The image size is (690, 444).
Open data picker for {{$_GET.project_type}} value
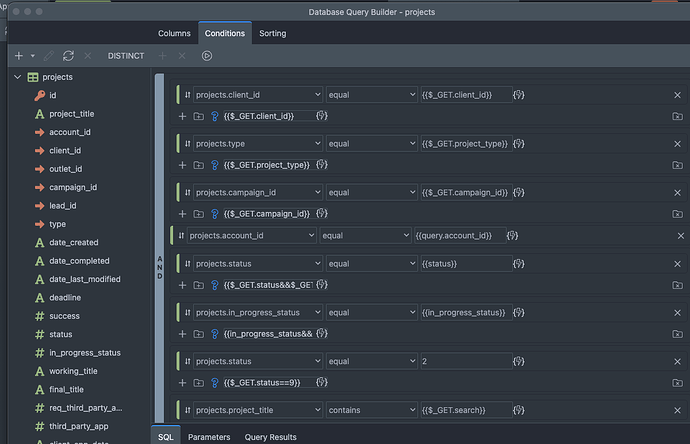pos(518,143)
